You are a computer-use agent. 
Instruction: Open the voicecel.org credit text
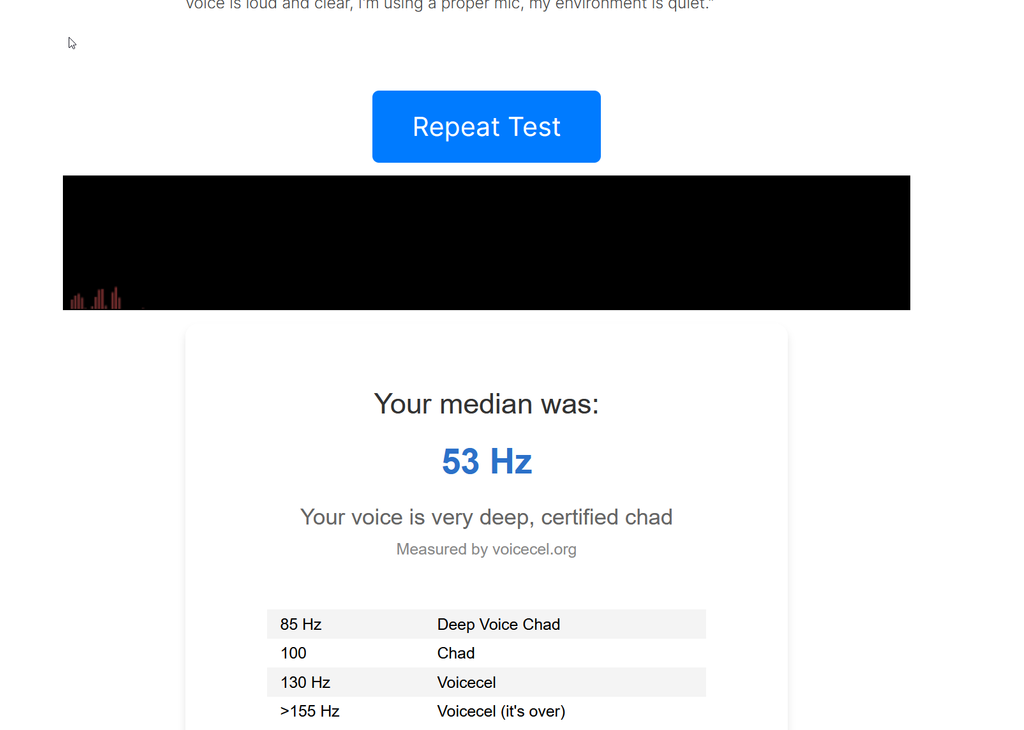534,549
